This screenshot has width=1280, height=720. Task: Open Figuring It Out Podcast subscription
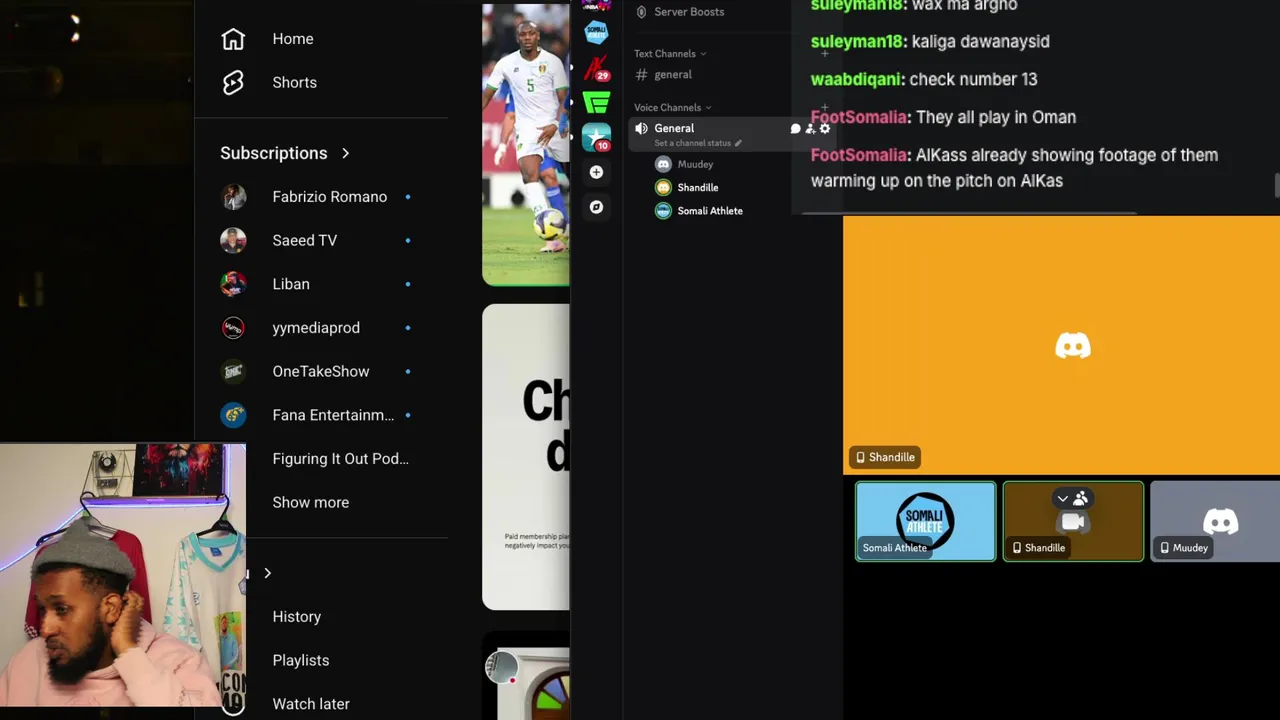(x=340, y=459)
